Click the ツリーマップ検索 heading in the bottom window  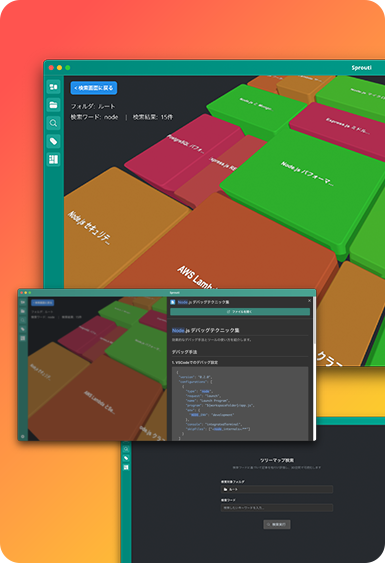[x=277, y=460]
